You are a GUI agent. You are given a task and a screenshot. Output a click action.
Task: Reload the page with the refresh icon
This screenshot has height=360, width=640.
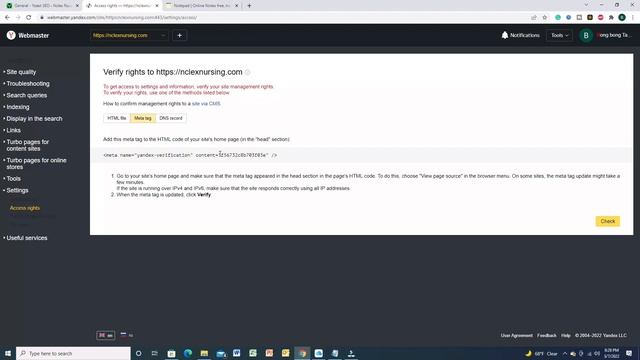coord(29,18)
